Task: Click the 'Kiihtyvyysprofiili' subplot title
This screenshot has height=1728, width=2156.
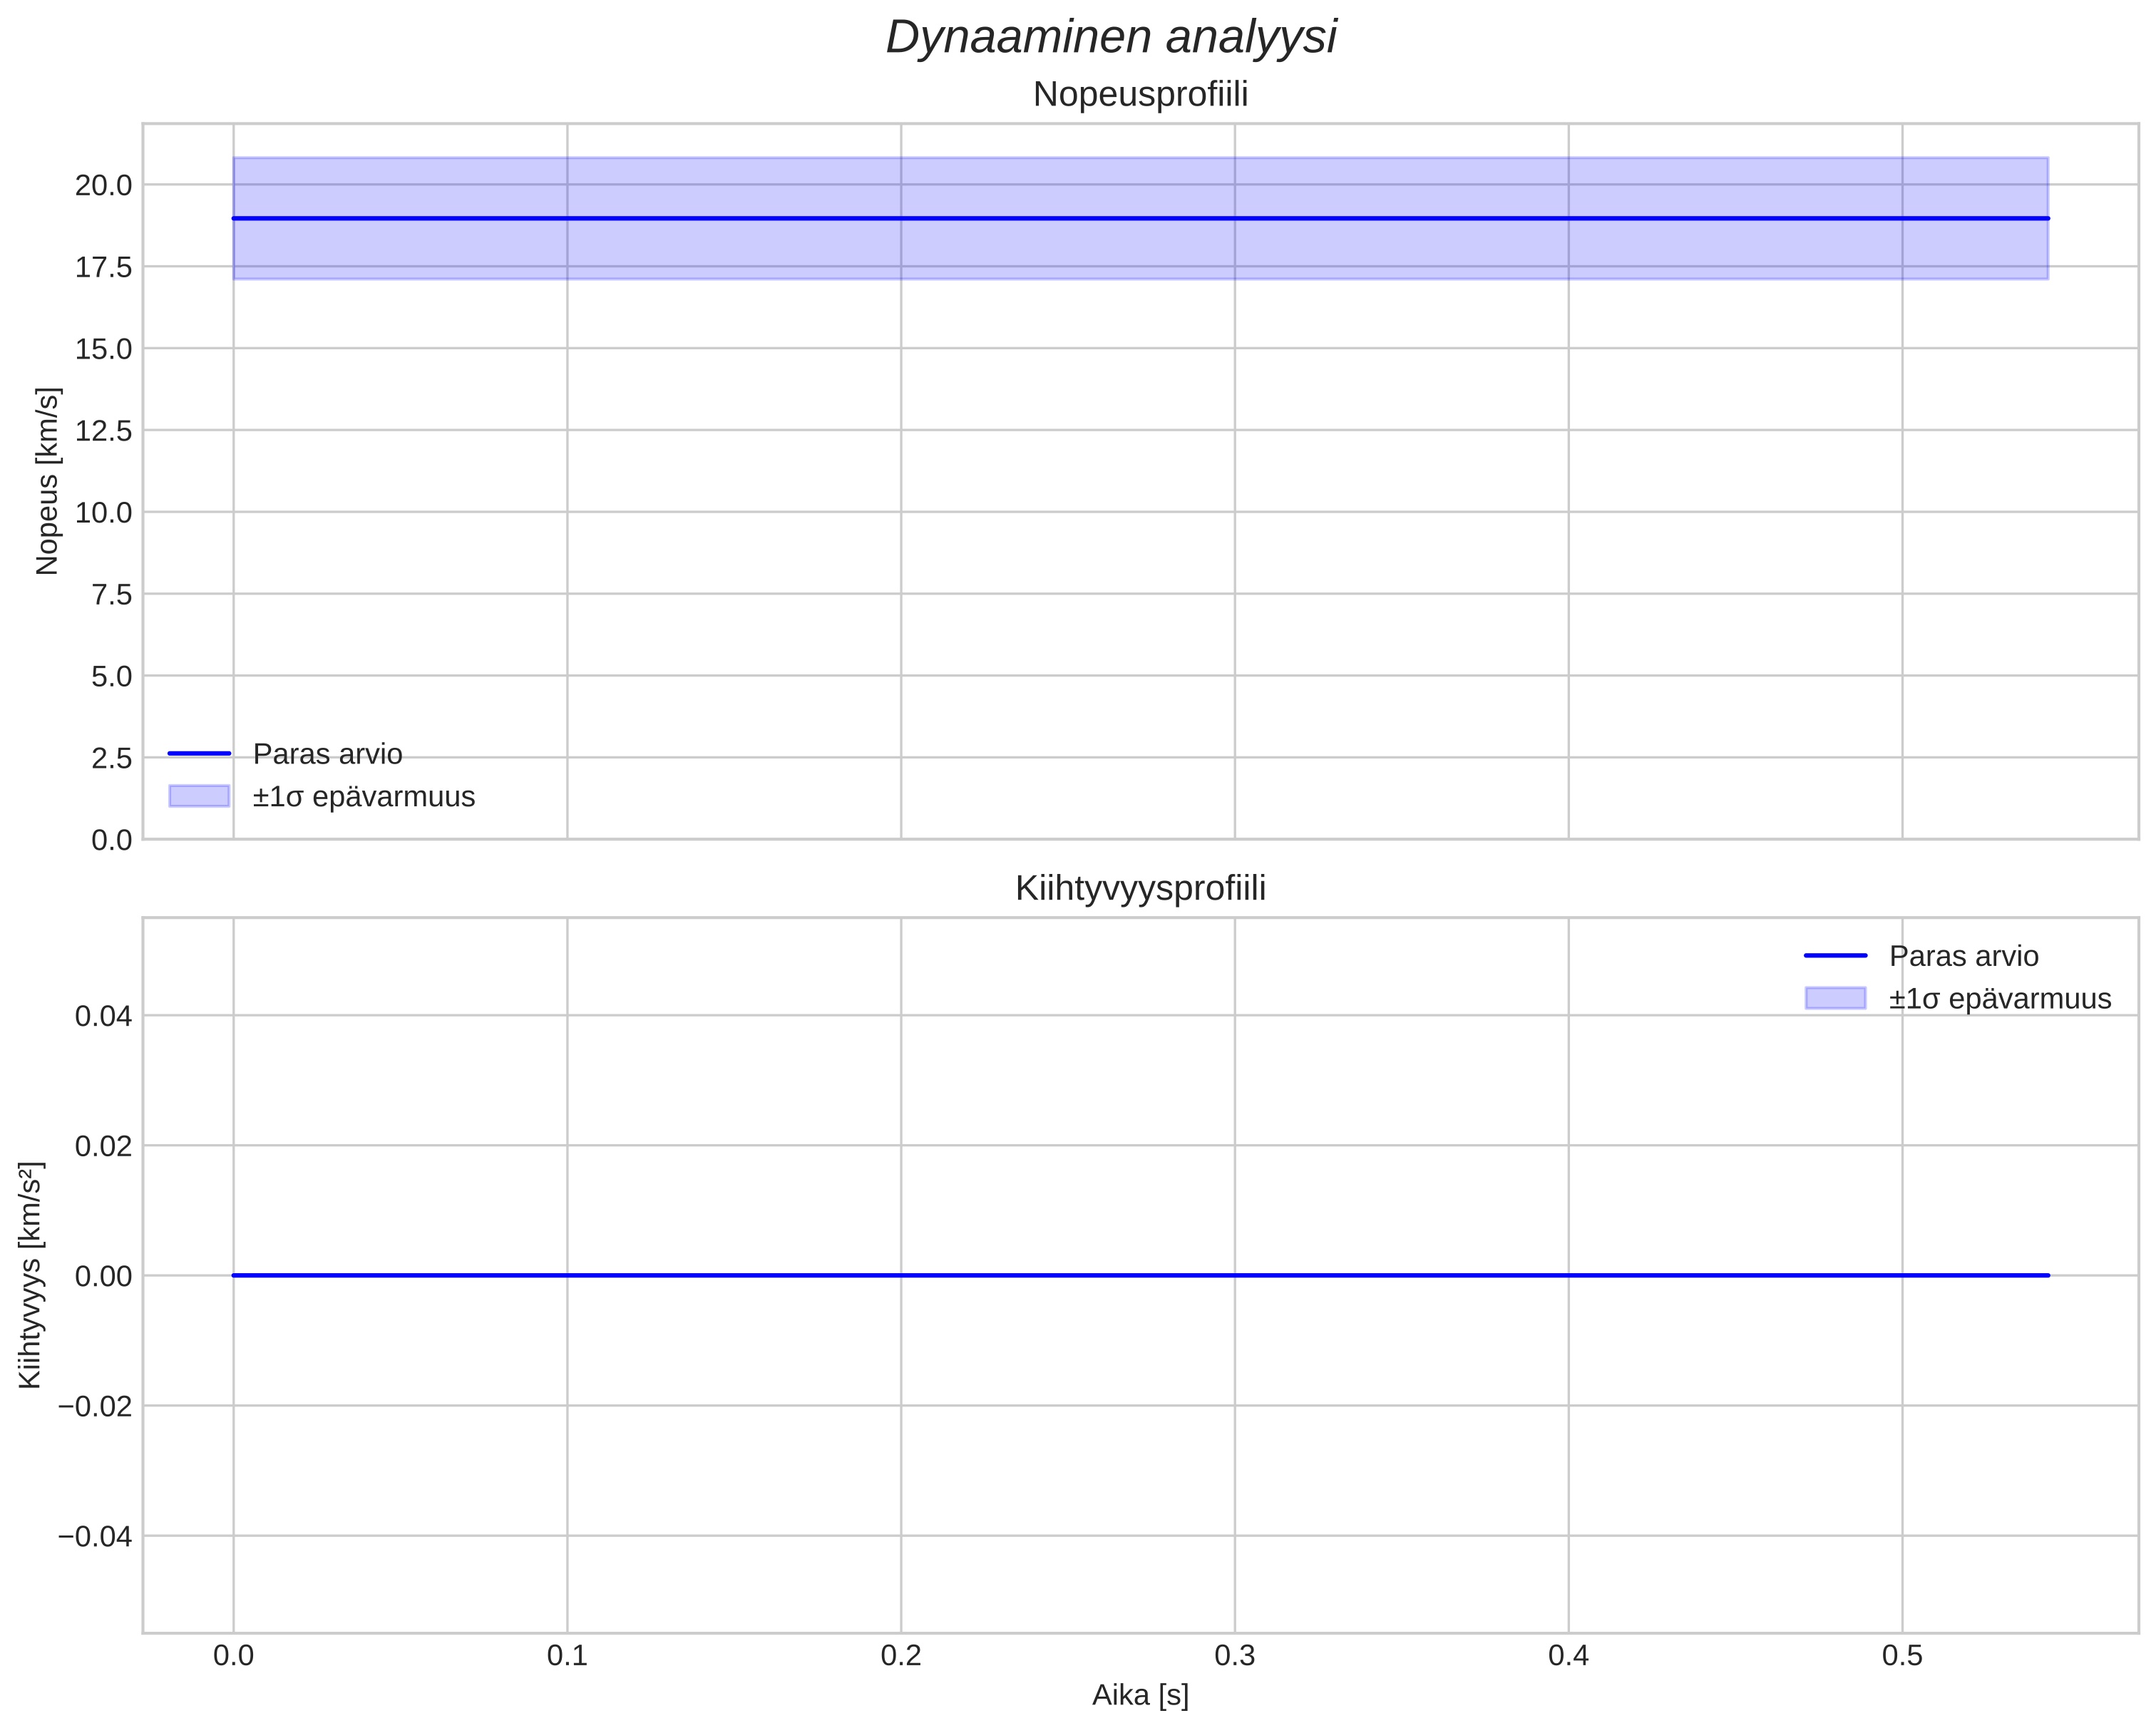Action: [1140, 888]
